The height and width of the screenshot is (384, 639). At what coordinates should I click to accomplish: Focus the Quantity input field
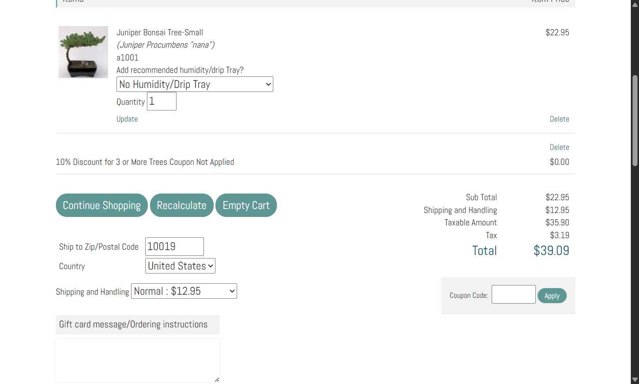click(162, 102)
